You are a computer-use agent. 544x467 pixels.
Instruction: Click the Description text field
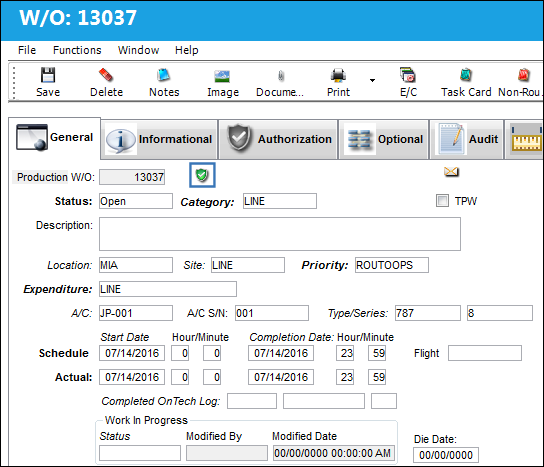(280, 234)
